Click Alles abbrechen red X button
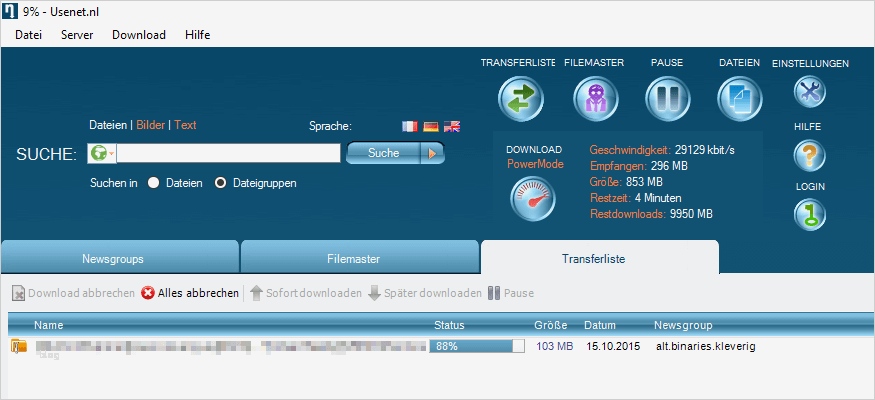 pyautogui.click(x=190, y=293)
